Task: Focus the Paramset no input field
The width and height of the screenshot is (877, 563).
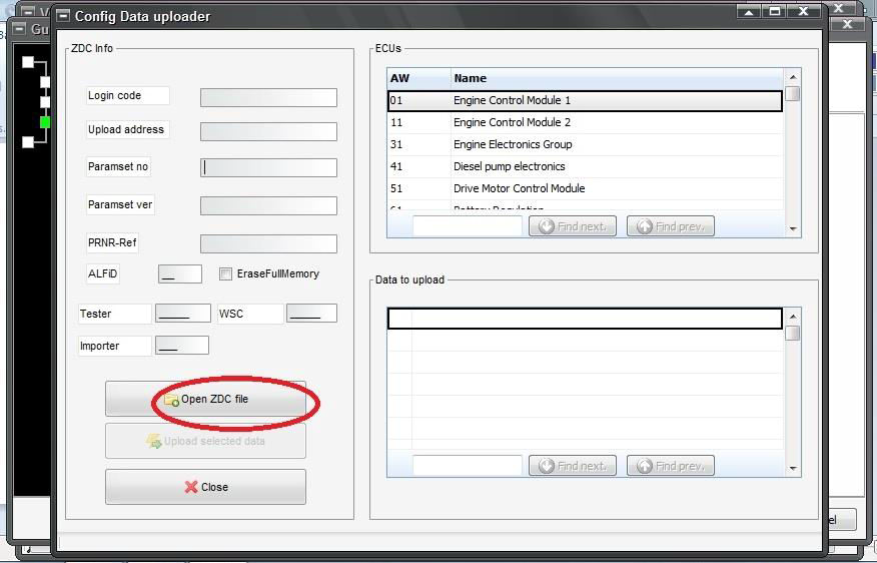Action: click(268, 168)
